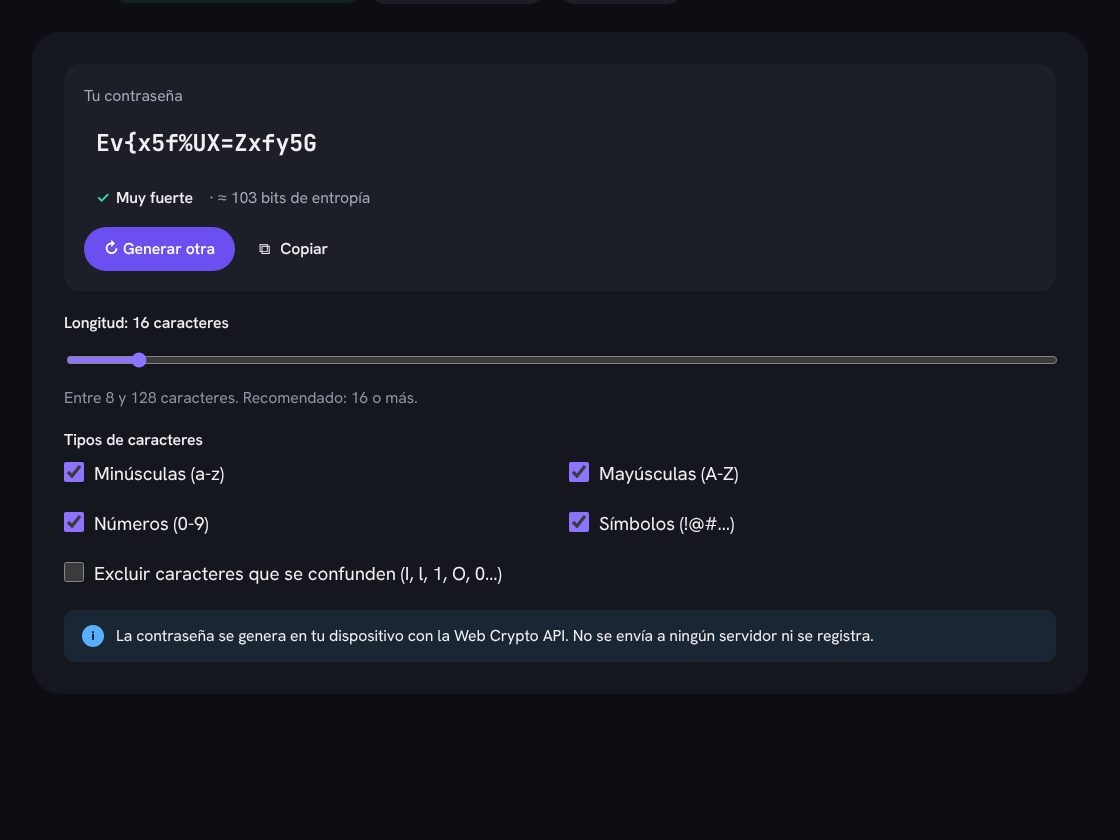This screenshot has width=1120, height=840.
Task: Click the green check next to Muy fuerte
Action: (103, 198)
